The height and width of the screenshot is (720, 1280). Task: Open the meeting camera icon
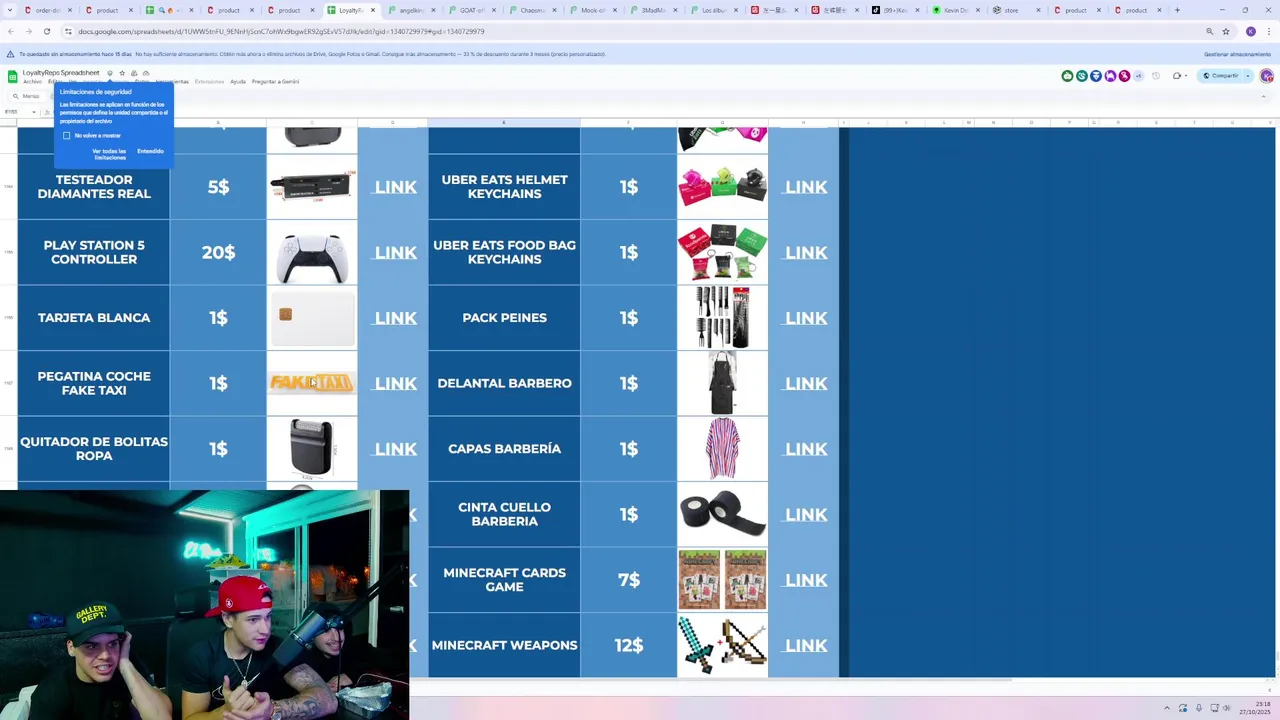pyautogui.click(x=1179, y=76)
